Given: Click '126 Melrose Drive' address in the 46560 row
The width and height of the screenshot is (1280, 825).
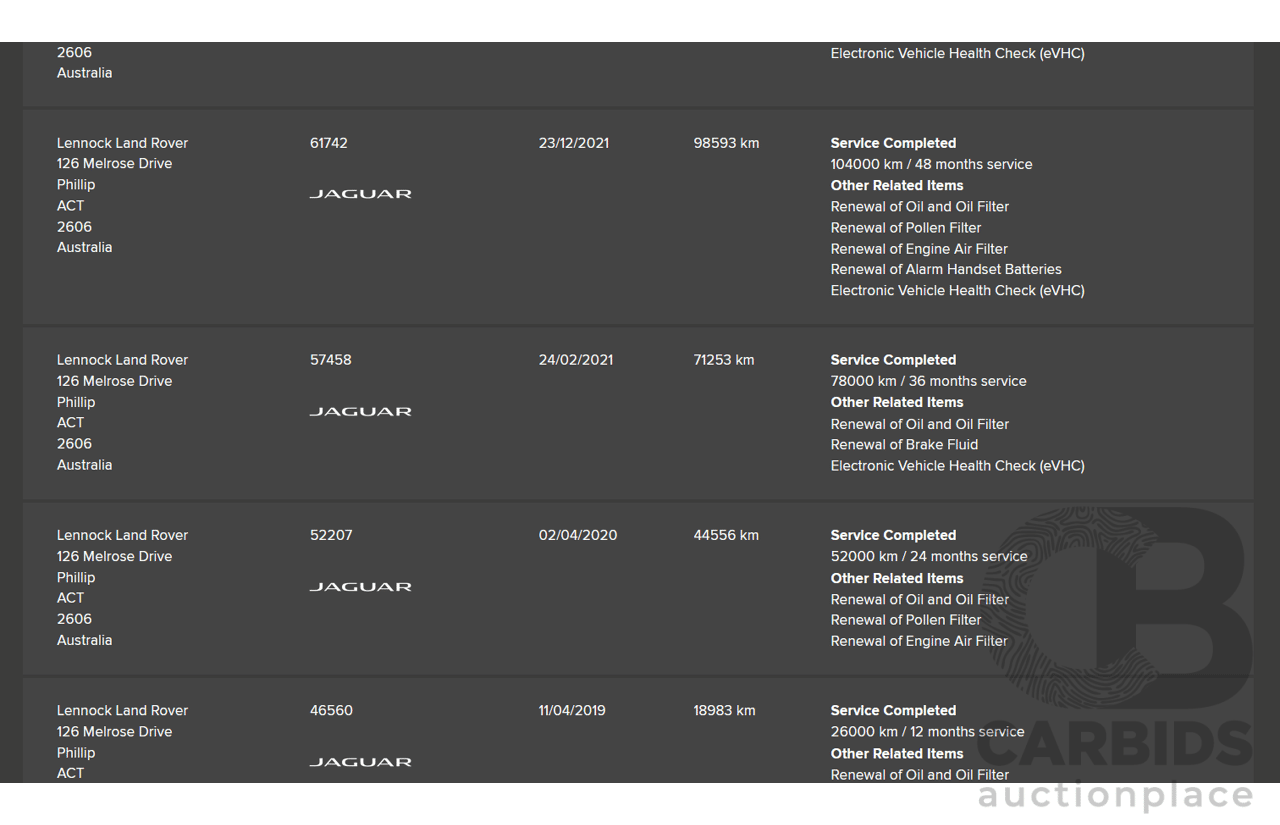Looking at the screenshot, I should (x=114, y=732).
